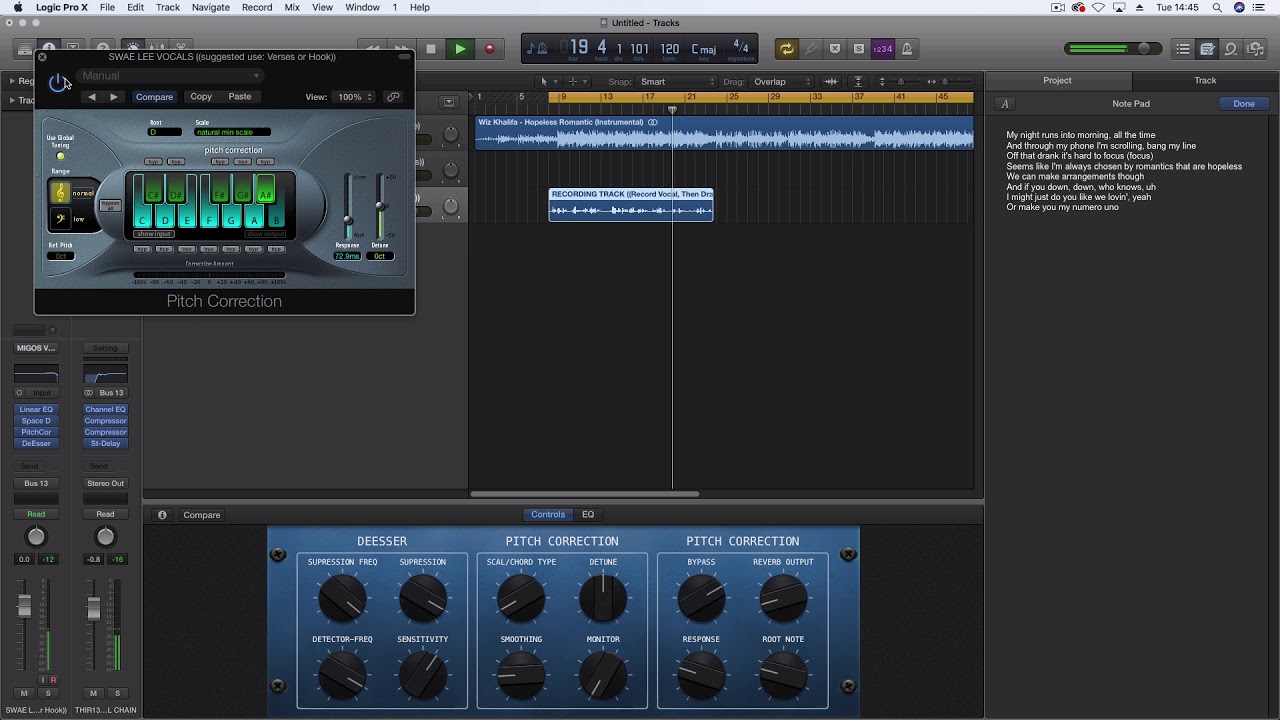Viewport: 1280px width, 720px height.
Task: Click the Replace mode X button
Action: (x=834, y=48)
